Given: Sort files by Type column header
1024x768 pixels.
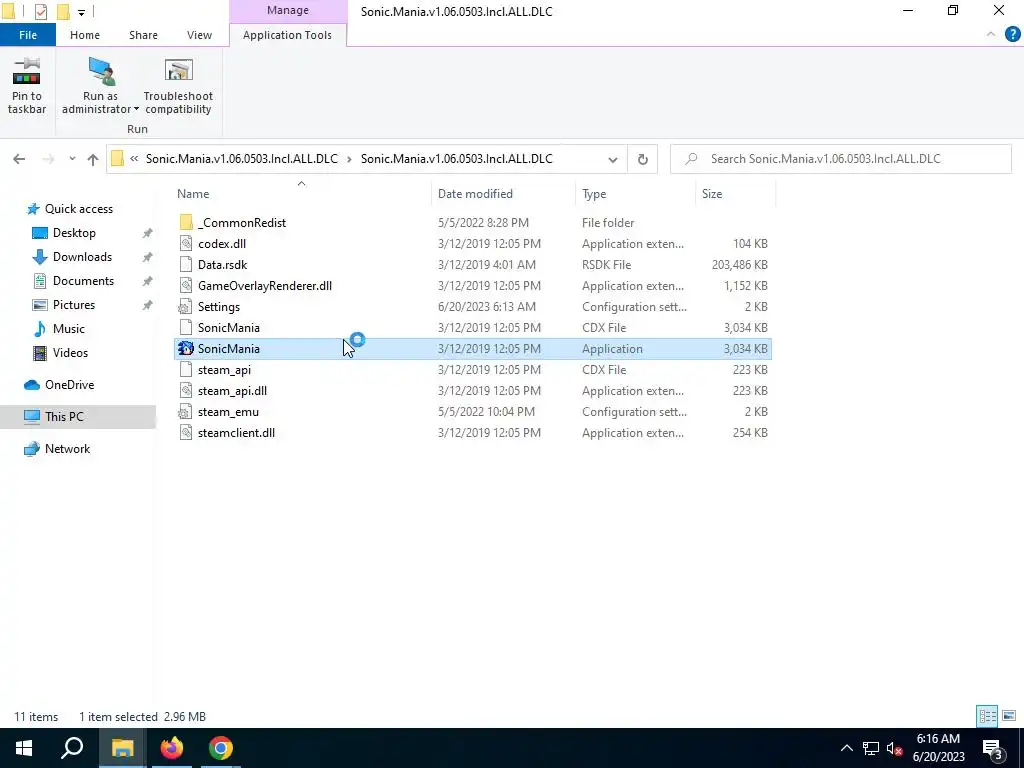Looking at the screenshot, I should pos(594,194).
